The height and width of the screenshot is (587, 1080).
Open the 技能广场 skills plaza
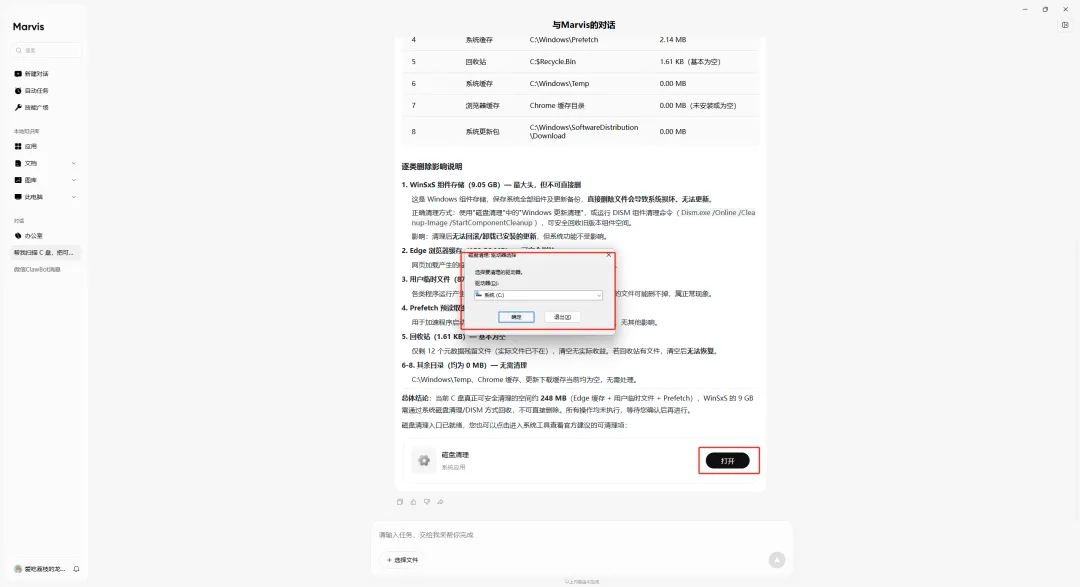32,107
